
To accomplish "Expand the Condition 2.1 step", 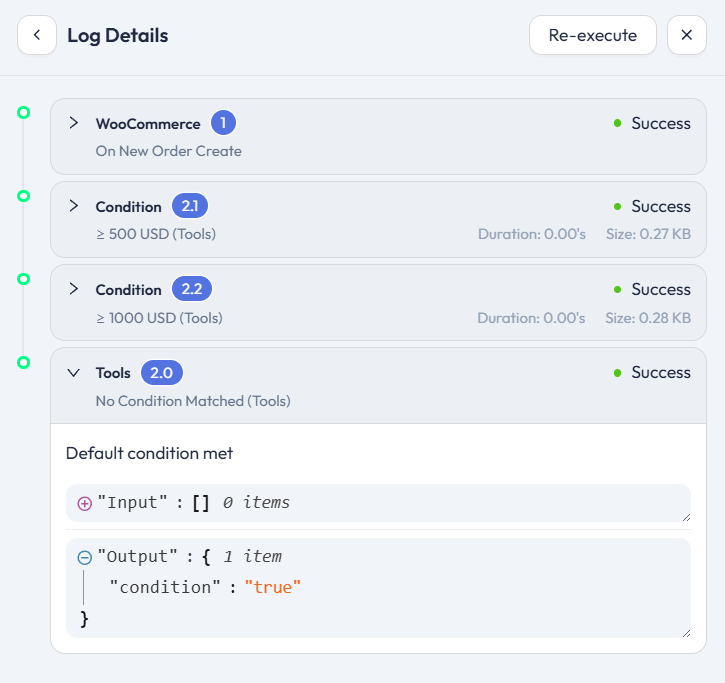I will 73,206.
